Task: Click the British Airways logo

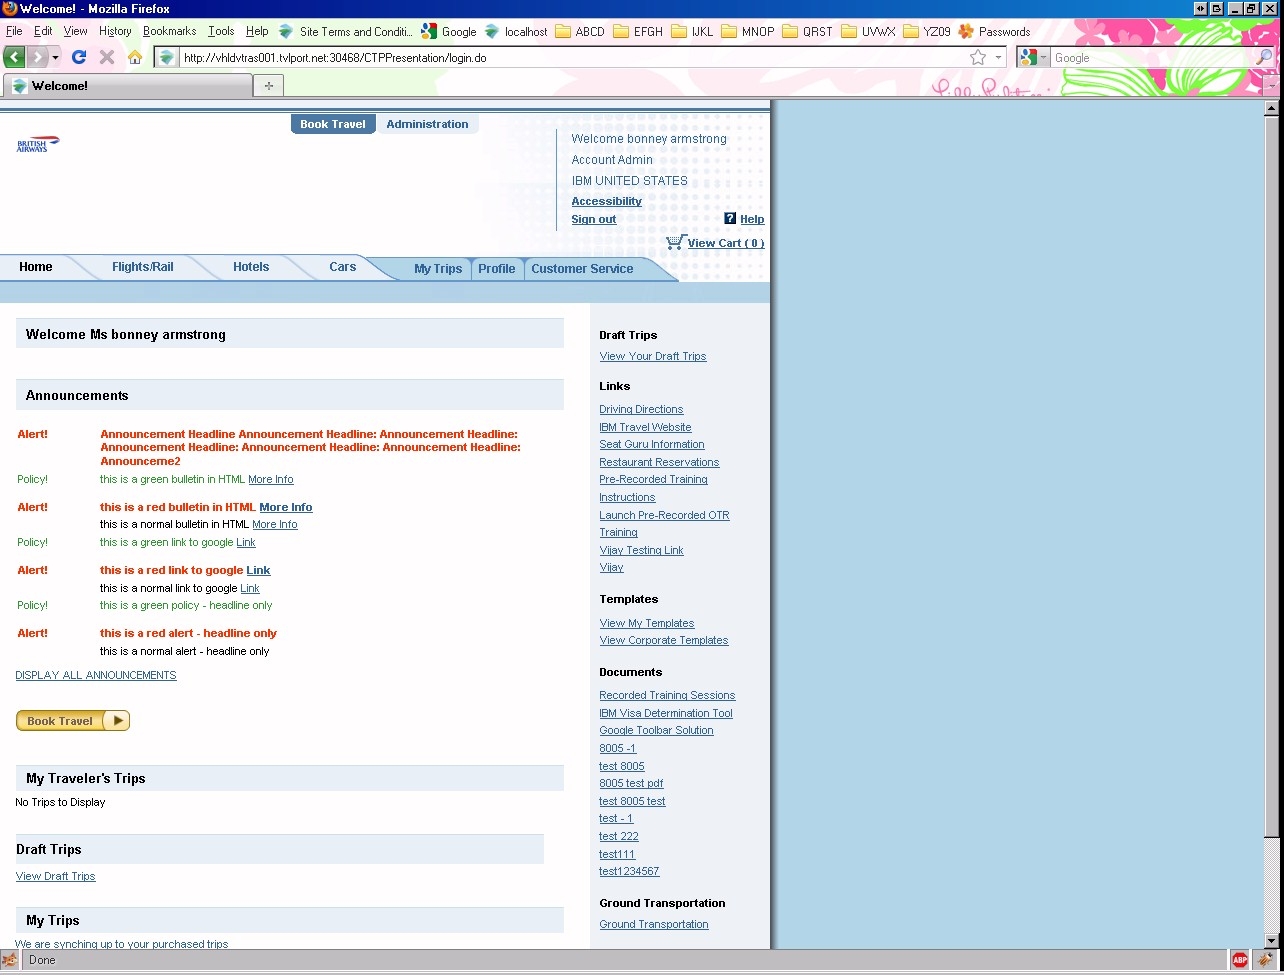Action: point(38,145)
